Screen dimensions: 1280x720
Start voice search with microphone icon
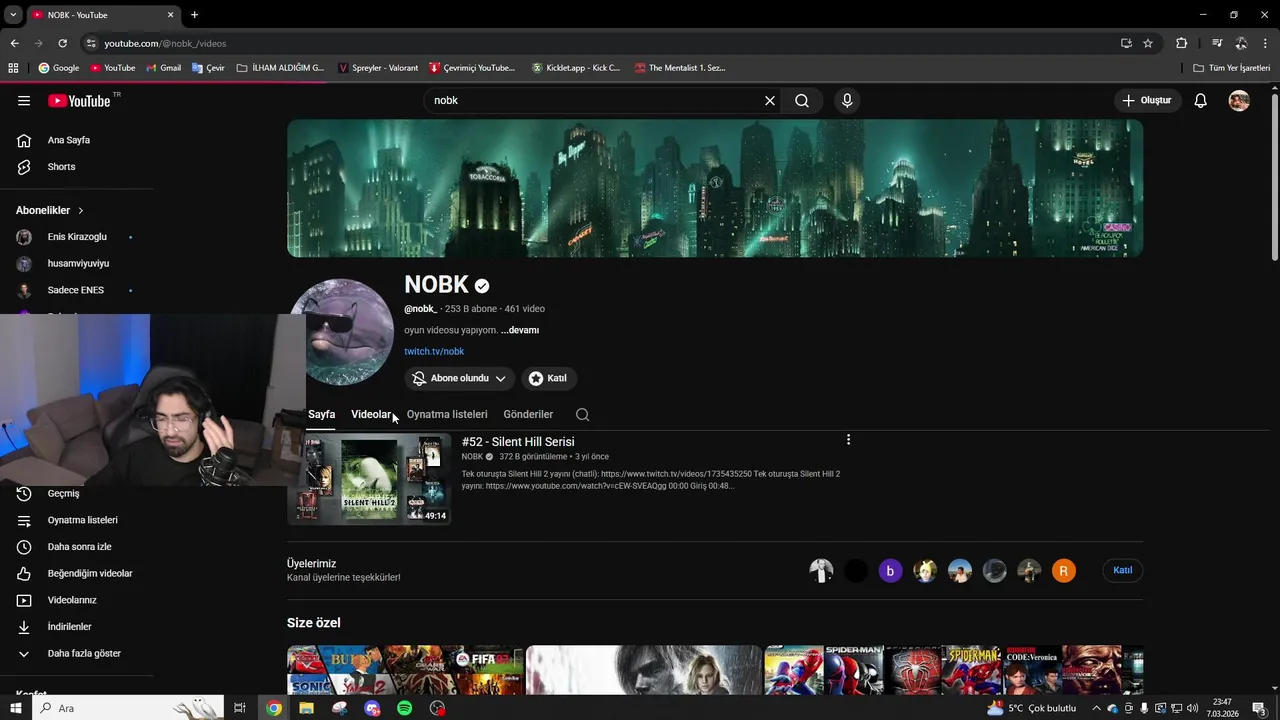847,100
